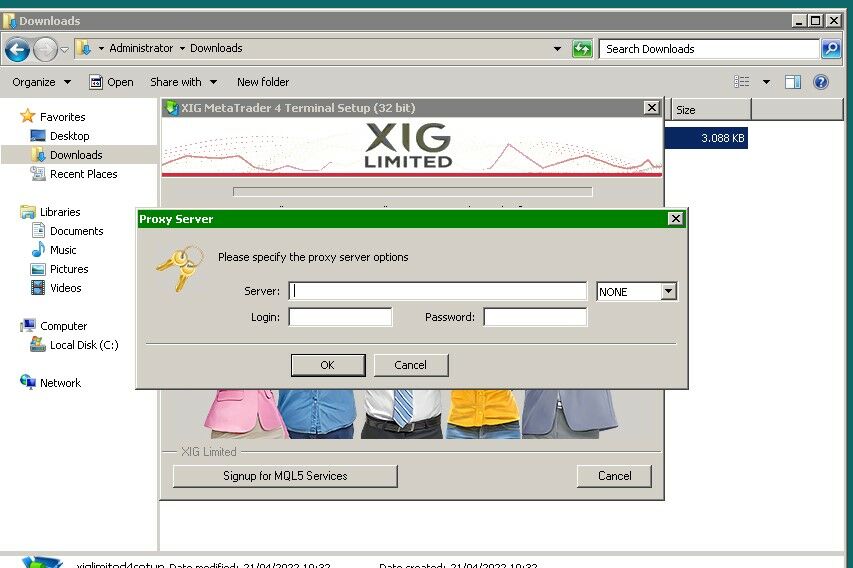This screenshot has width=853, height=568.
Task: Open the view options dropdown arrow
Action: pyautogui.click(x=767, y=82)
